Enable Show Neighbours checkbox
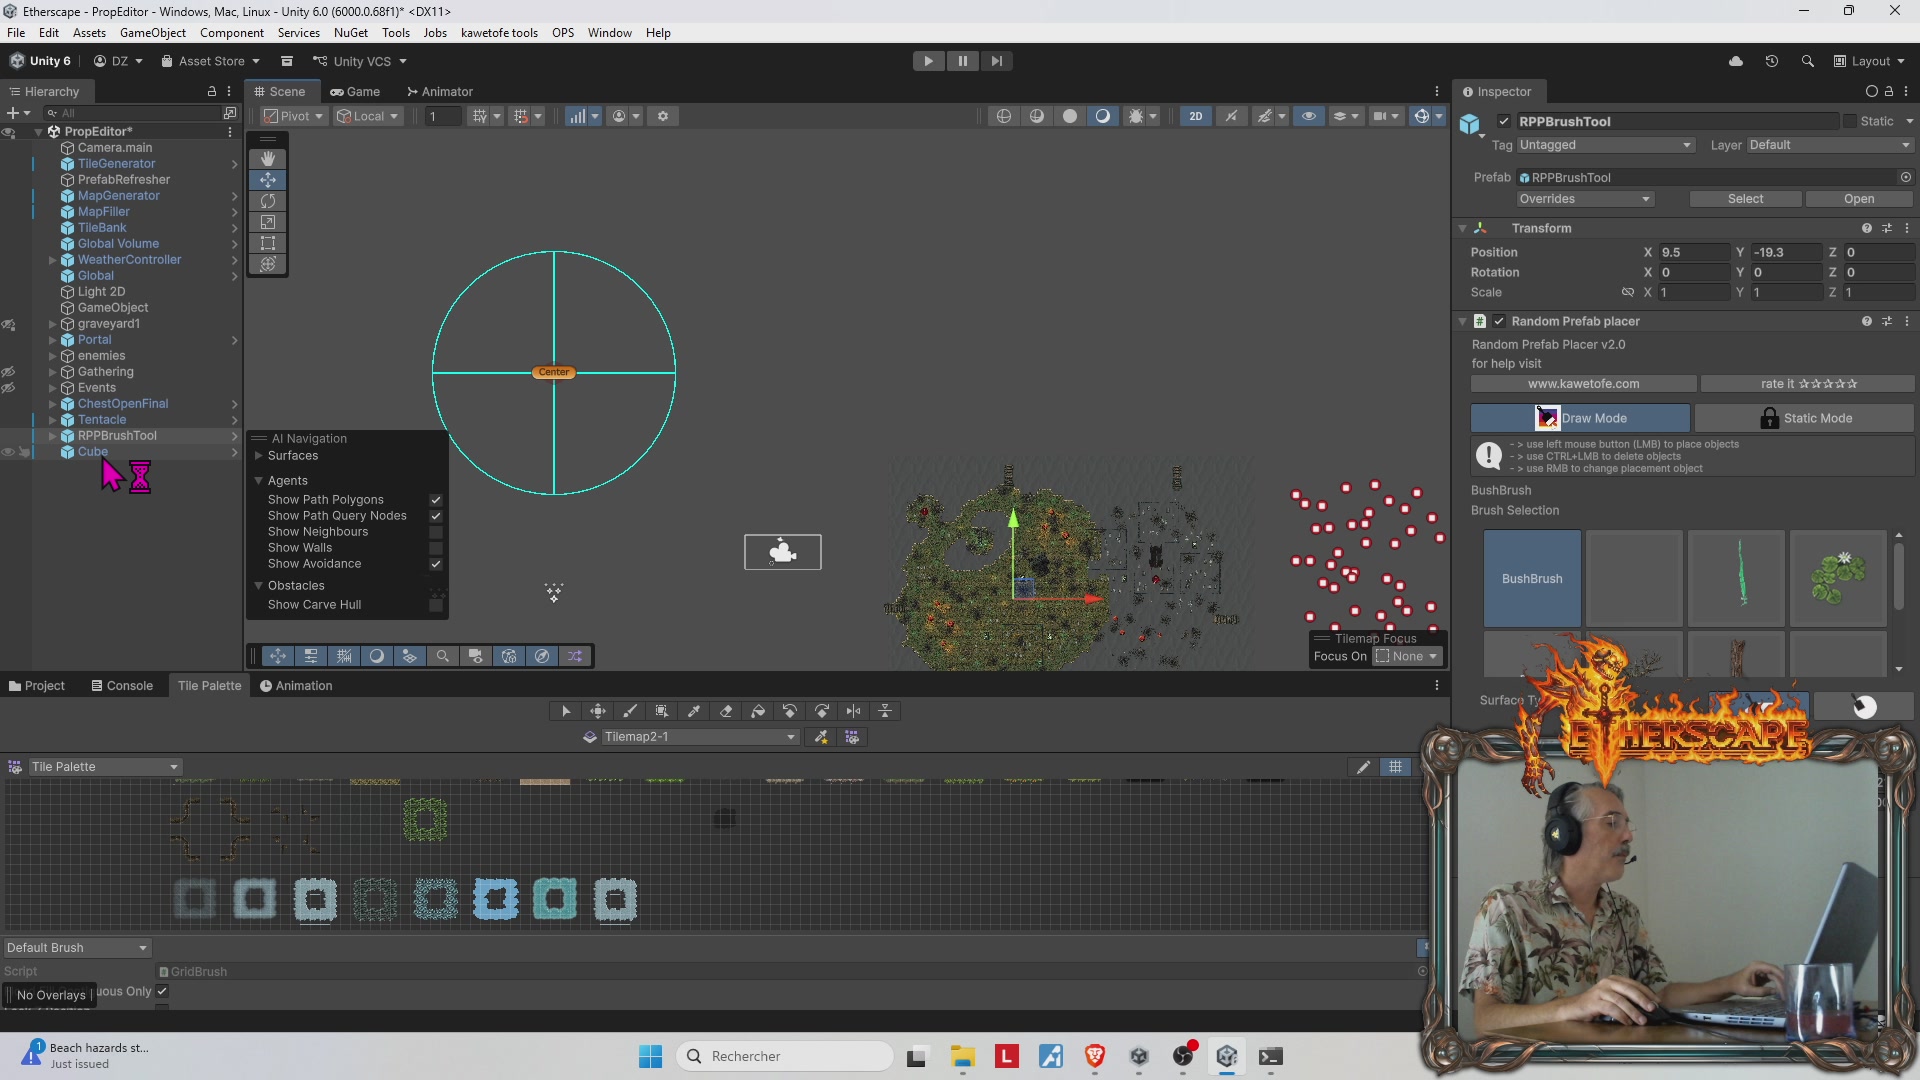 click(x=436, y=532)
